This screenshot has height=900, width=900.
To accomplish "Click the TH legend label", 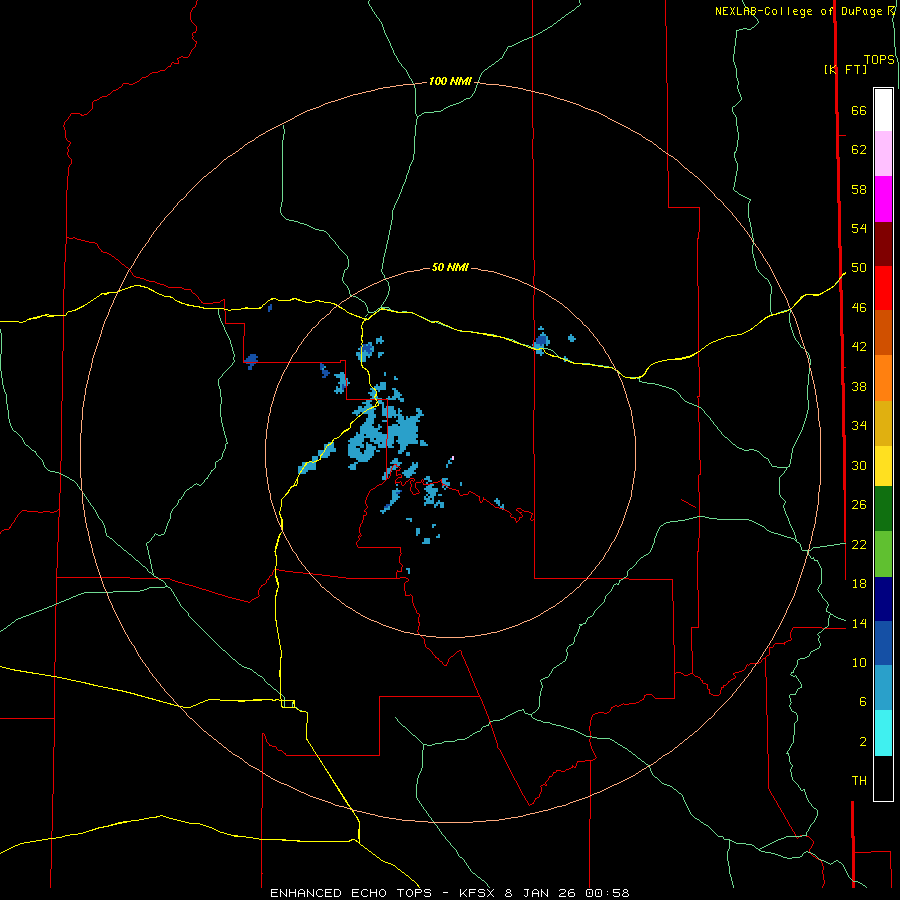I will pyautogui.click(x=859, y=781).
